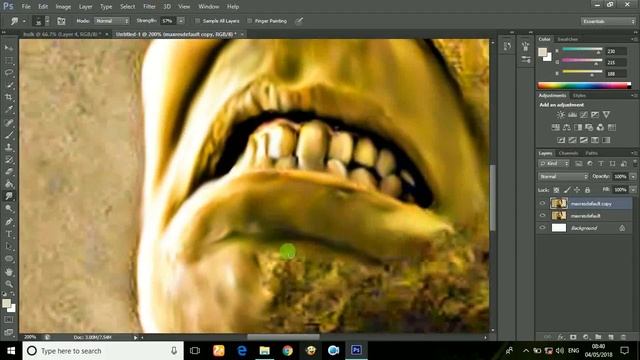The width and height of the screenshot is (640, 360).
Task: Select the Ellipse shape tool
Action: pos(9,259)
